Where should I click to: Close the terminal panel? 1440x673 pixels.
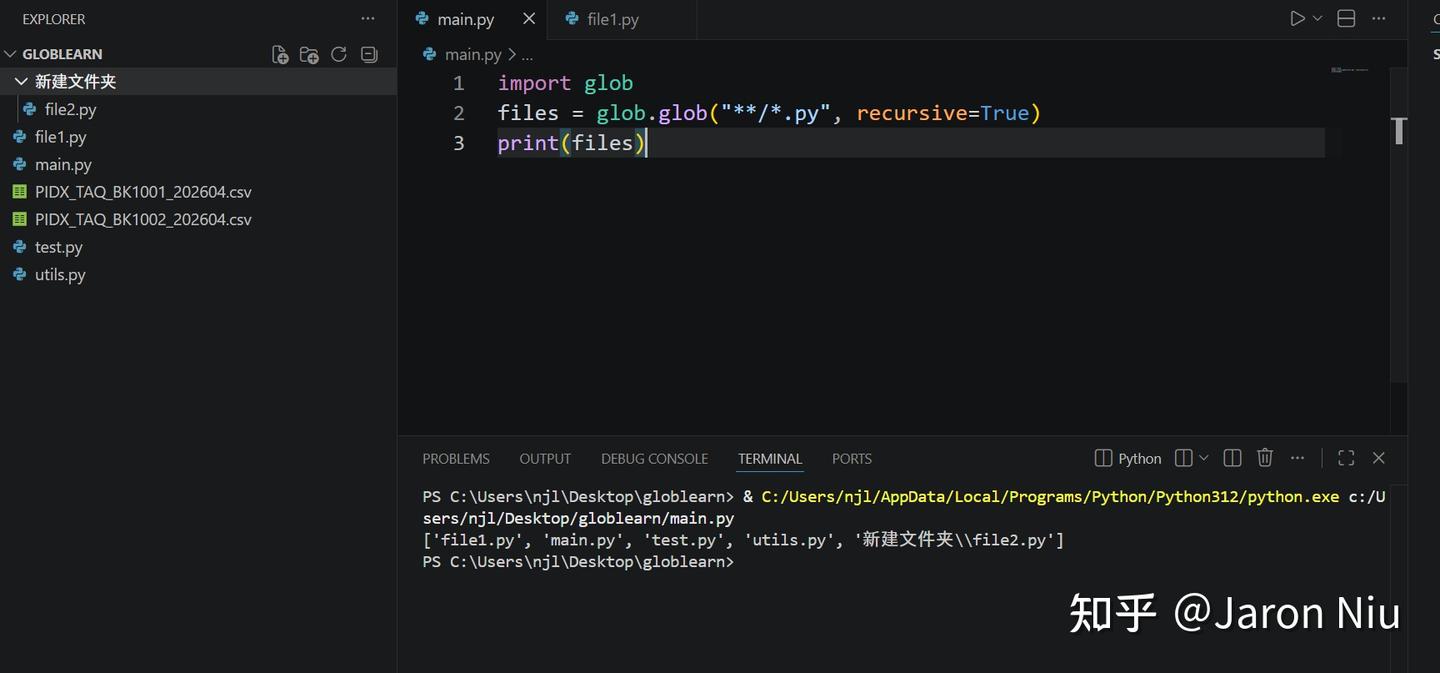1379,458
